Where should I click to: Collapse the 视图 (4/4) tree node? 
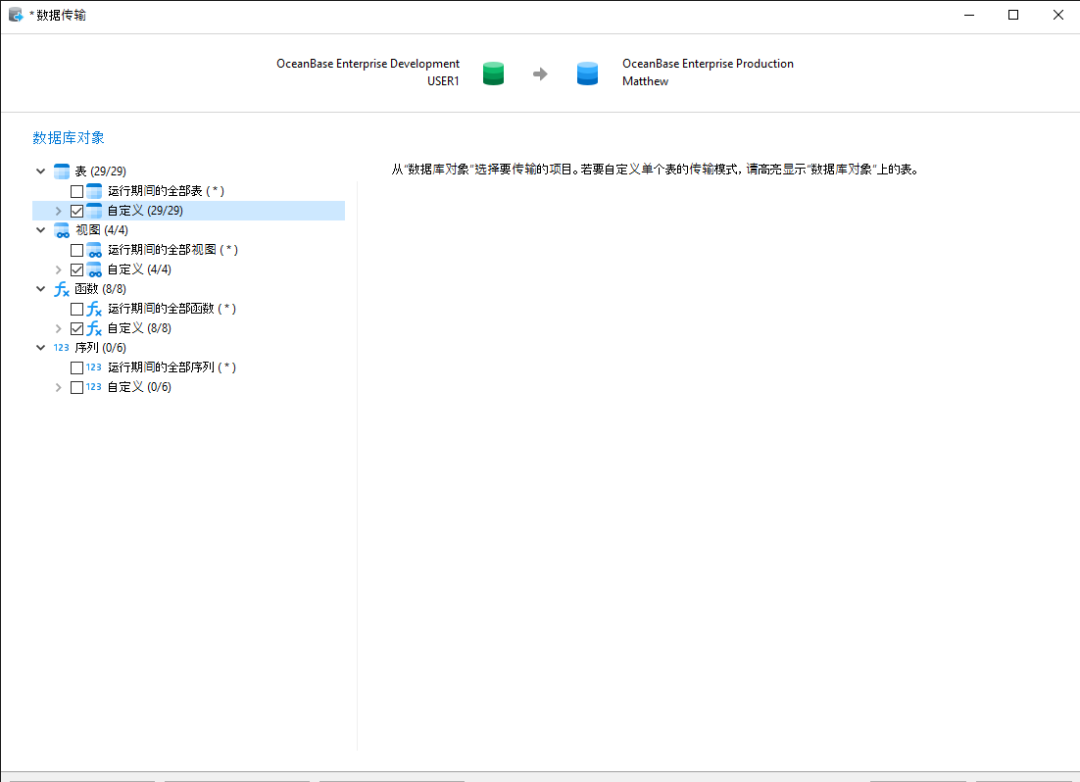pyautogui.click(x=41, y=230)
